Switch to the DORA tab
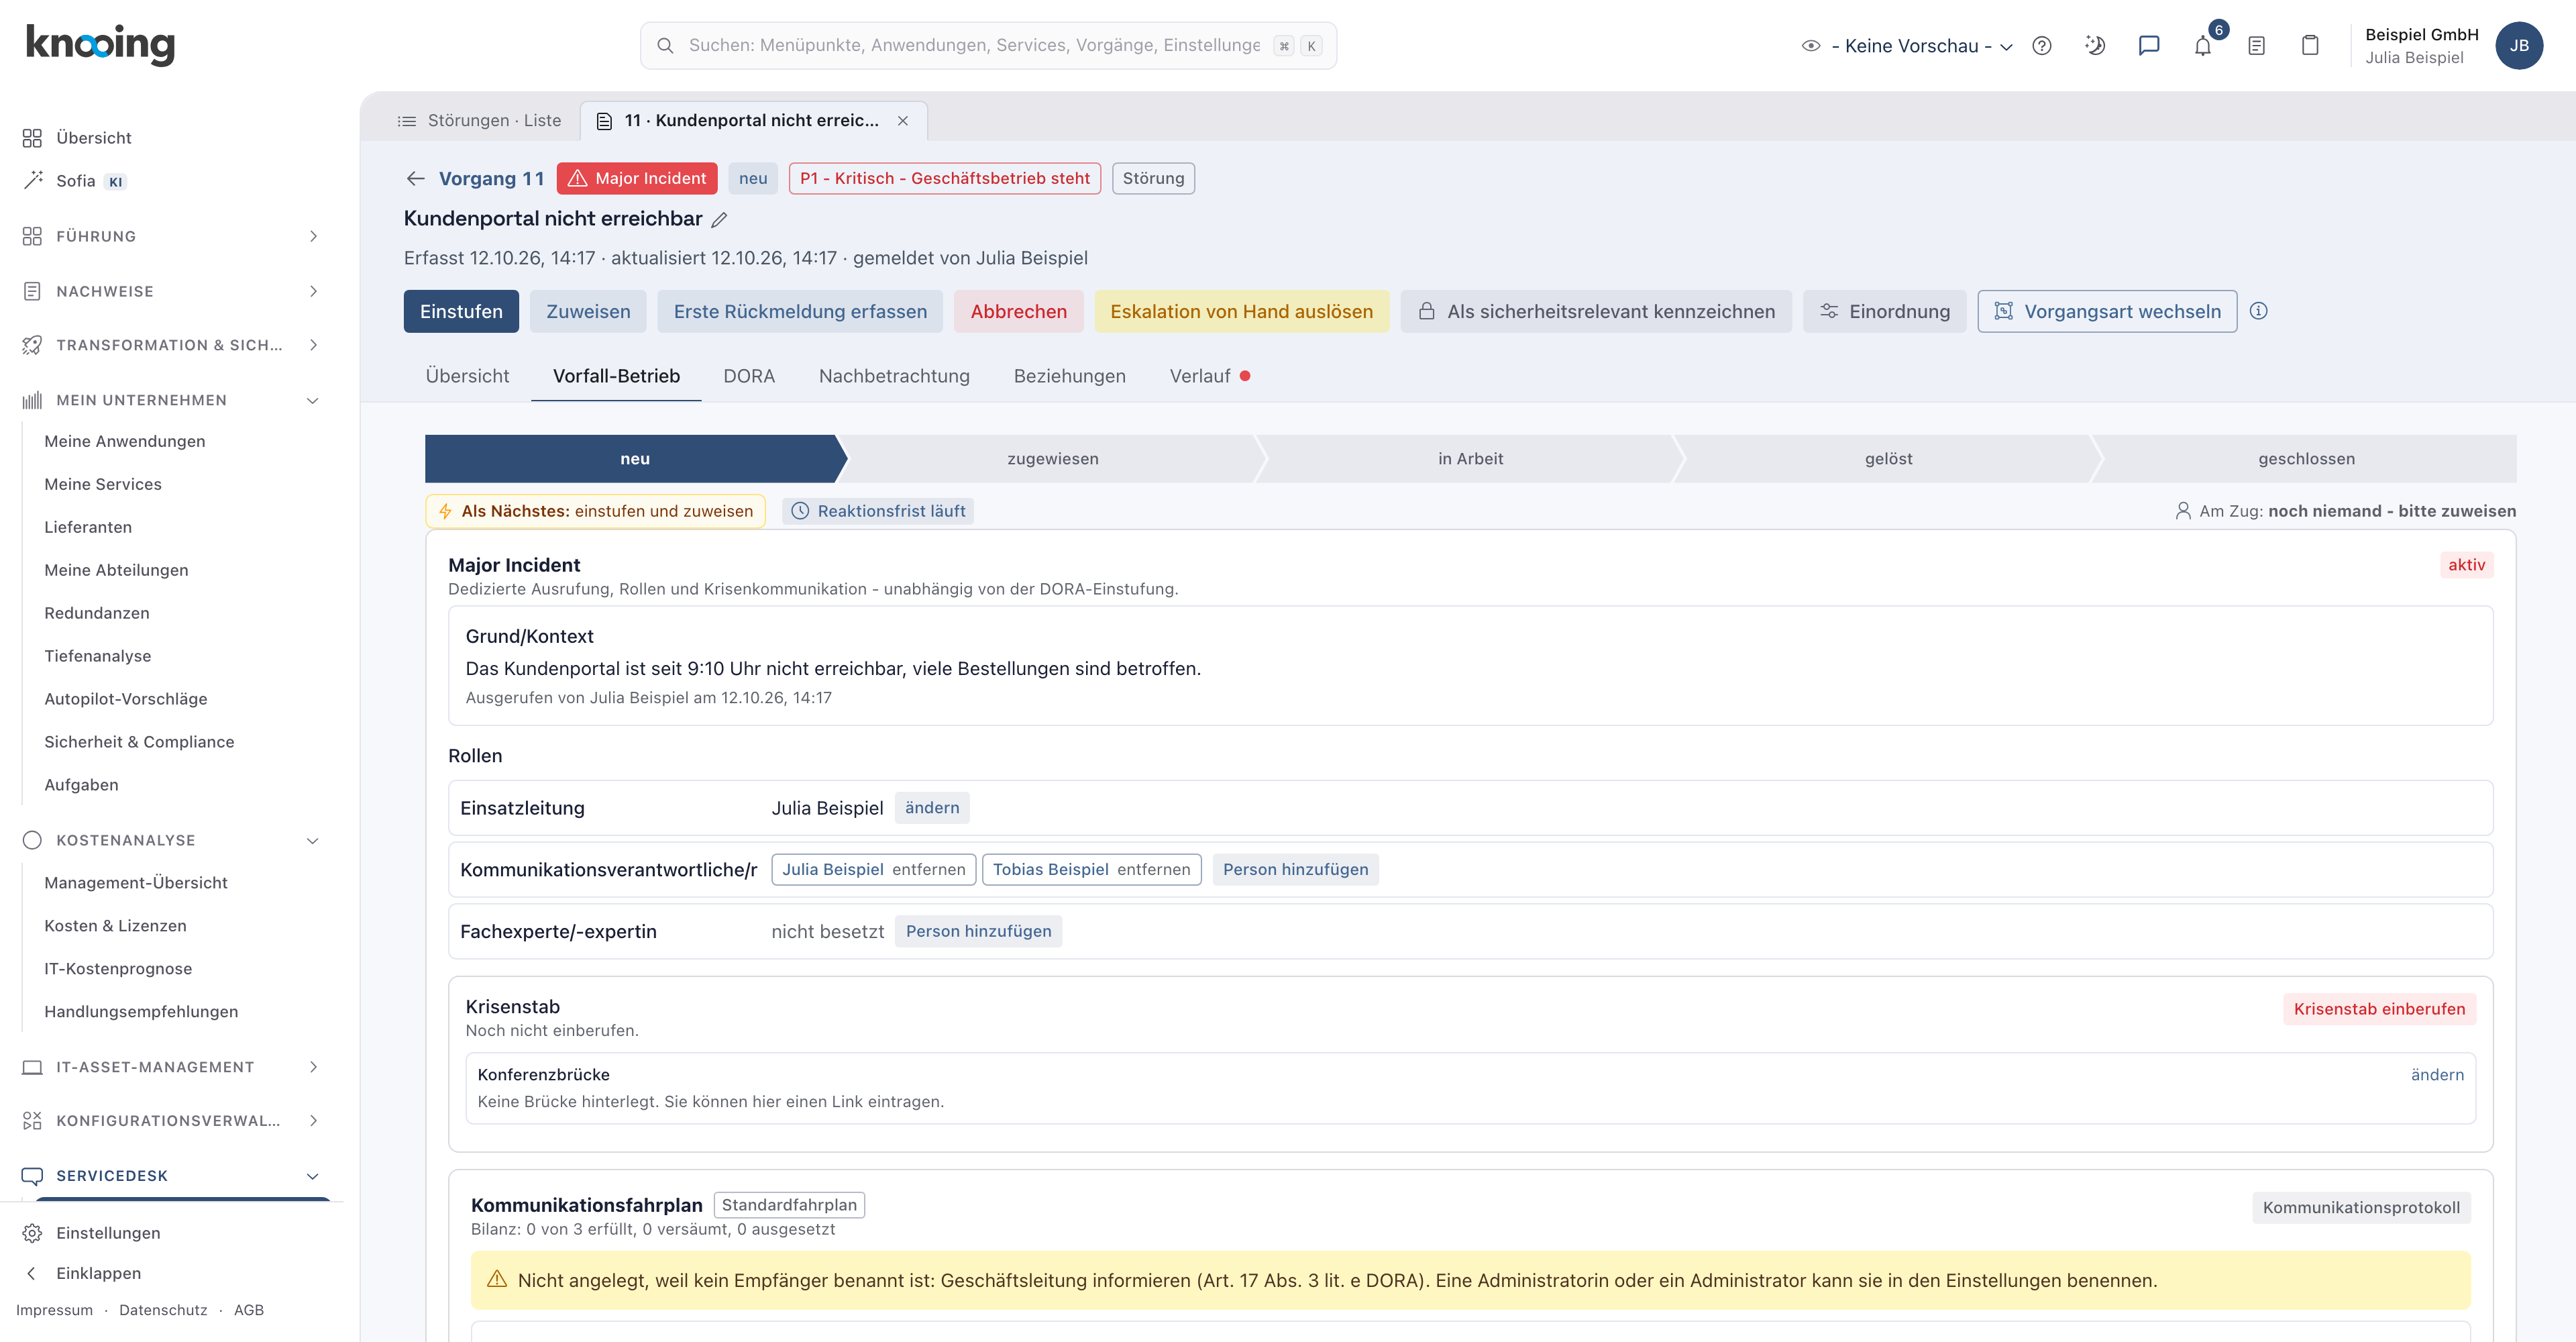Image resolution: width=2576 pixels, height=1342 pixels. [749, 376]
